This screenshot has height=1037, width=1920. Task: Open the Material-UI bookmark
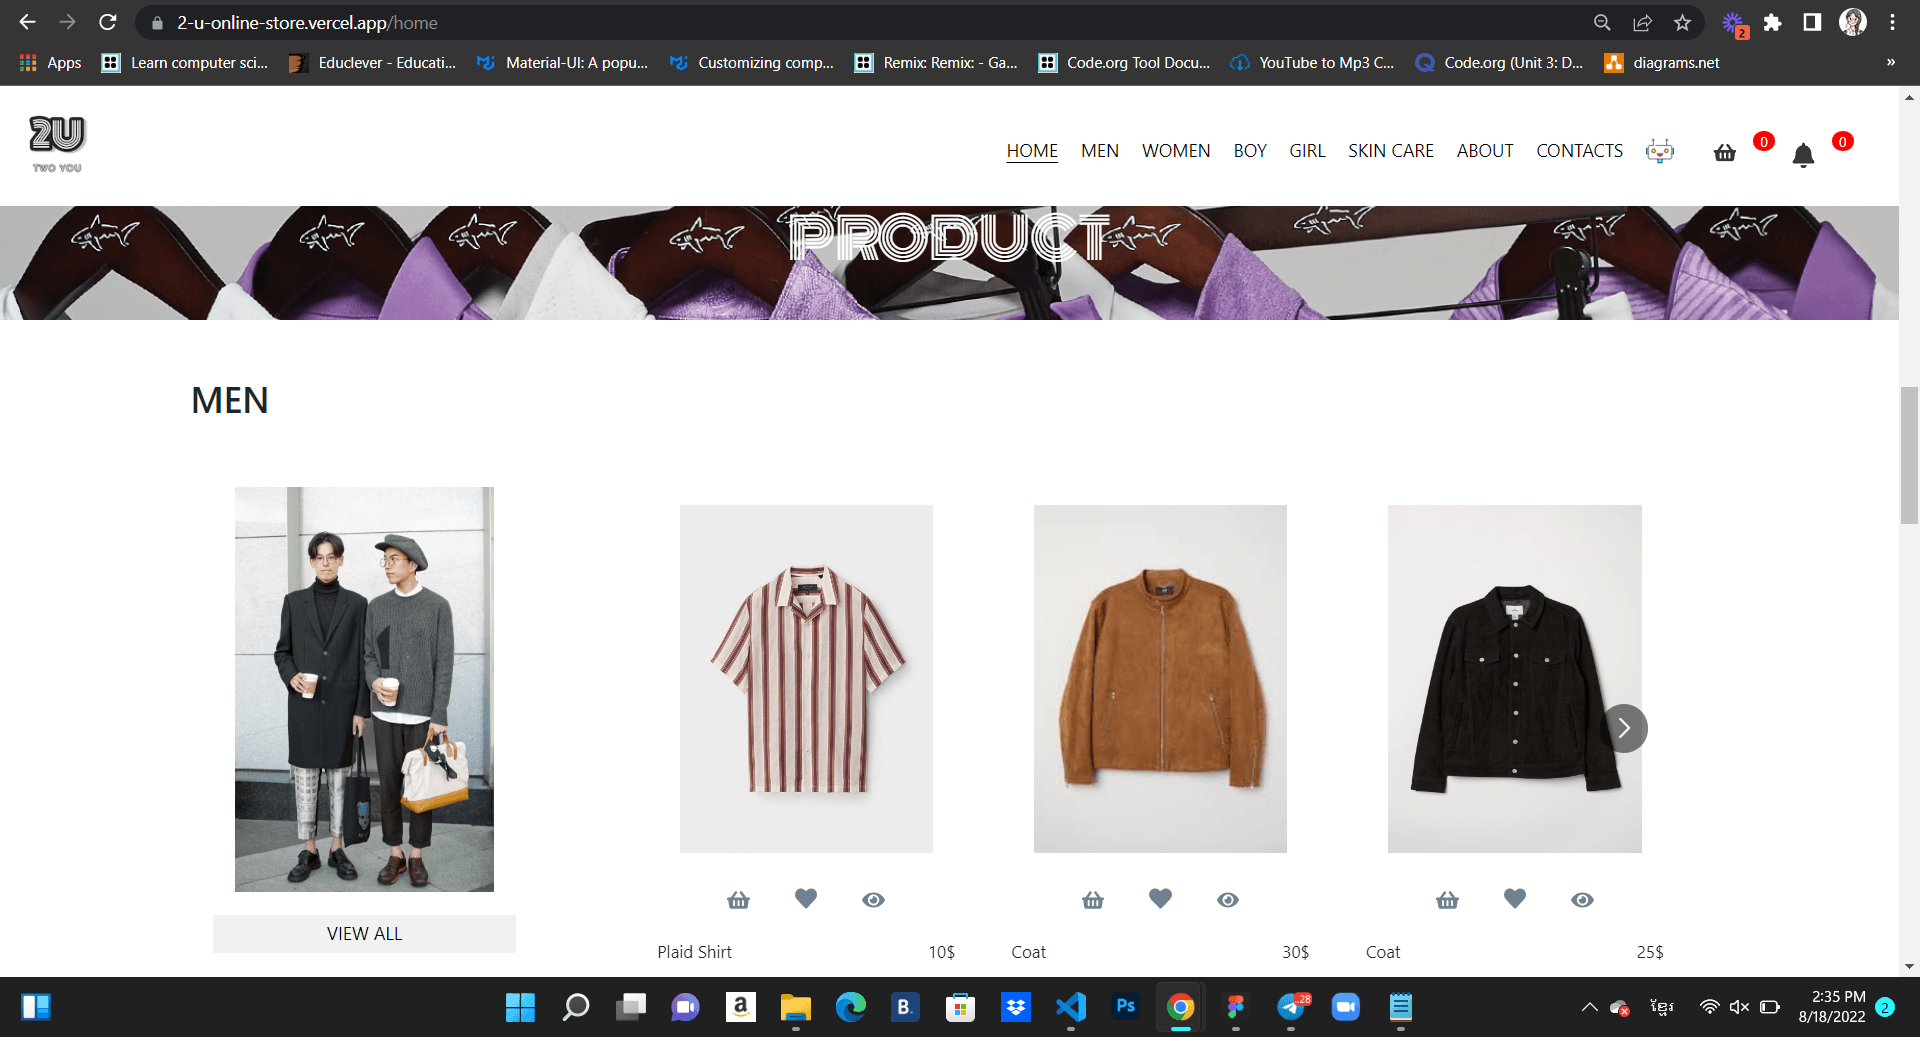click(x=563, y=62)
